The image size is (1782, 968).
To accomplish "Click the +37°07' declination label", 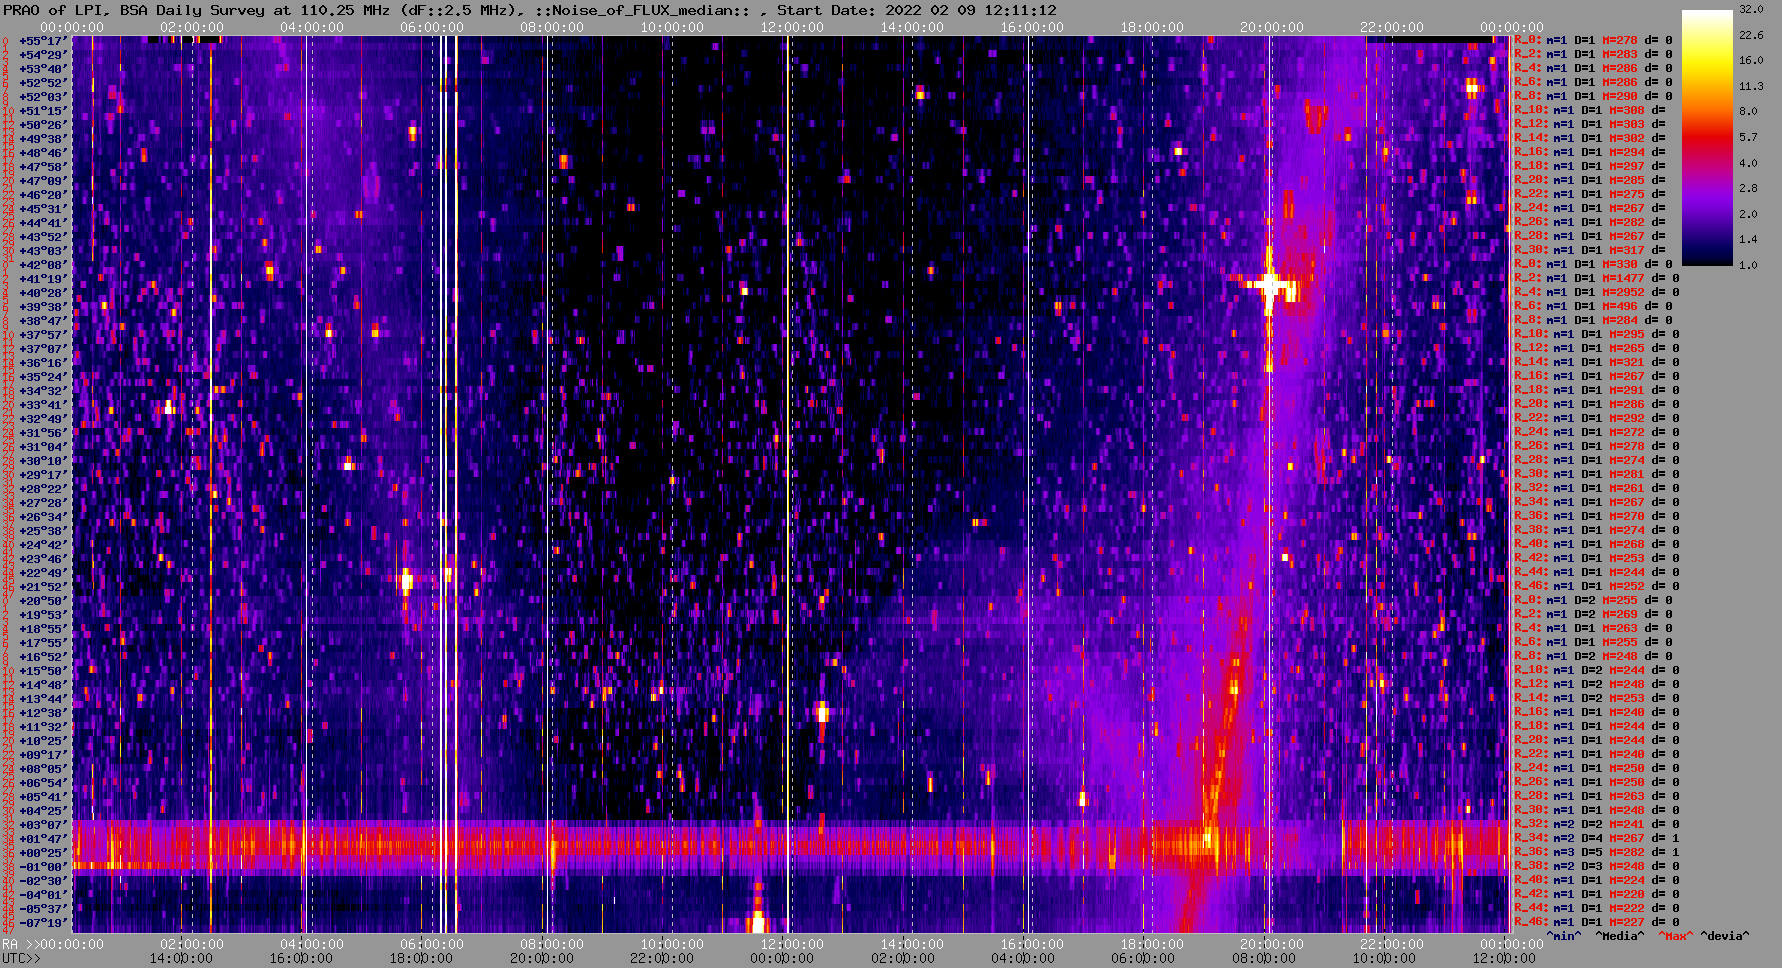I will point(43,349).
